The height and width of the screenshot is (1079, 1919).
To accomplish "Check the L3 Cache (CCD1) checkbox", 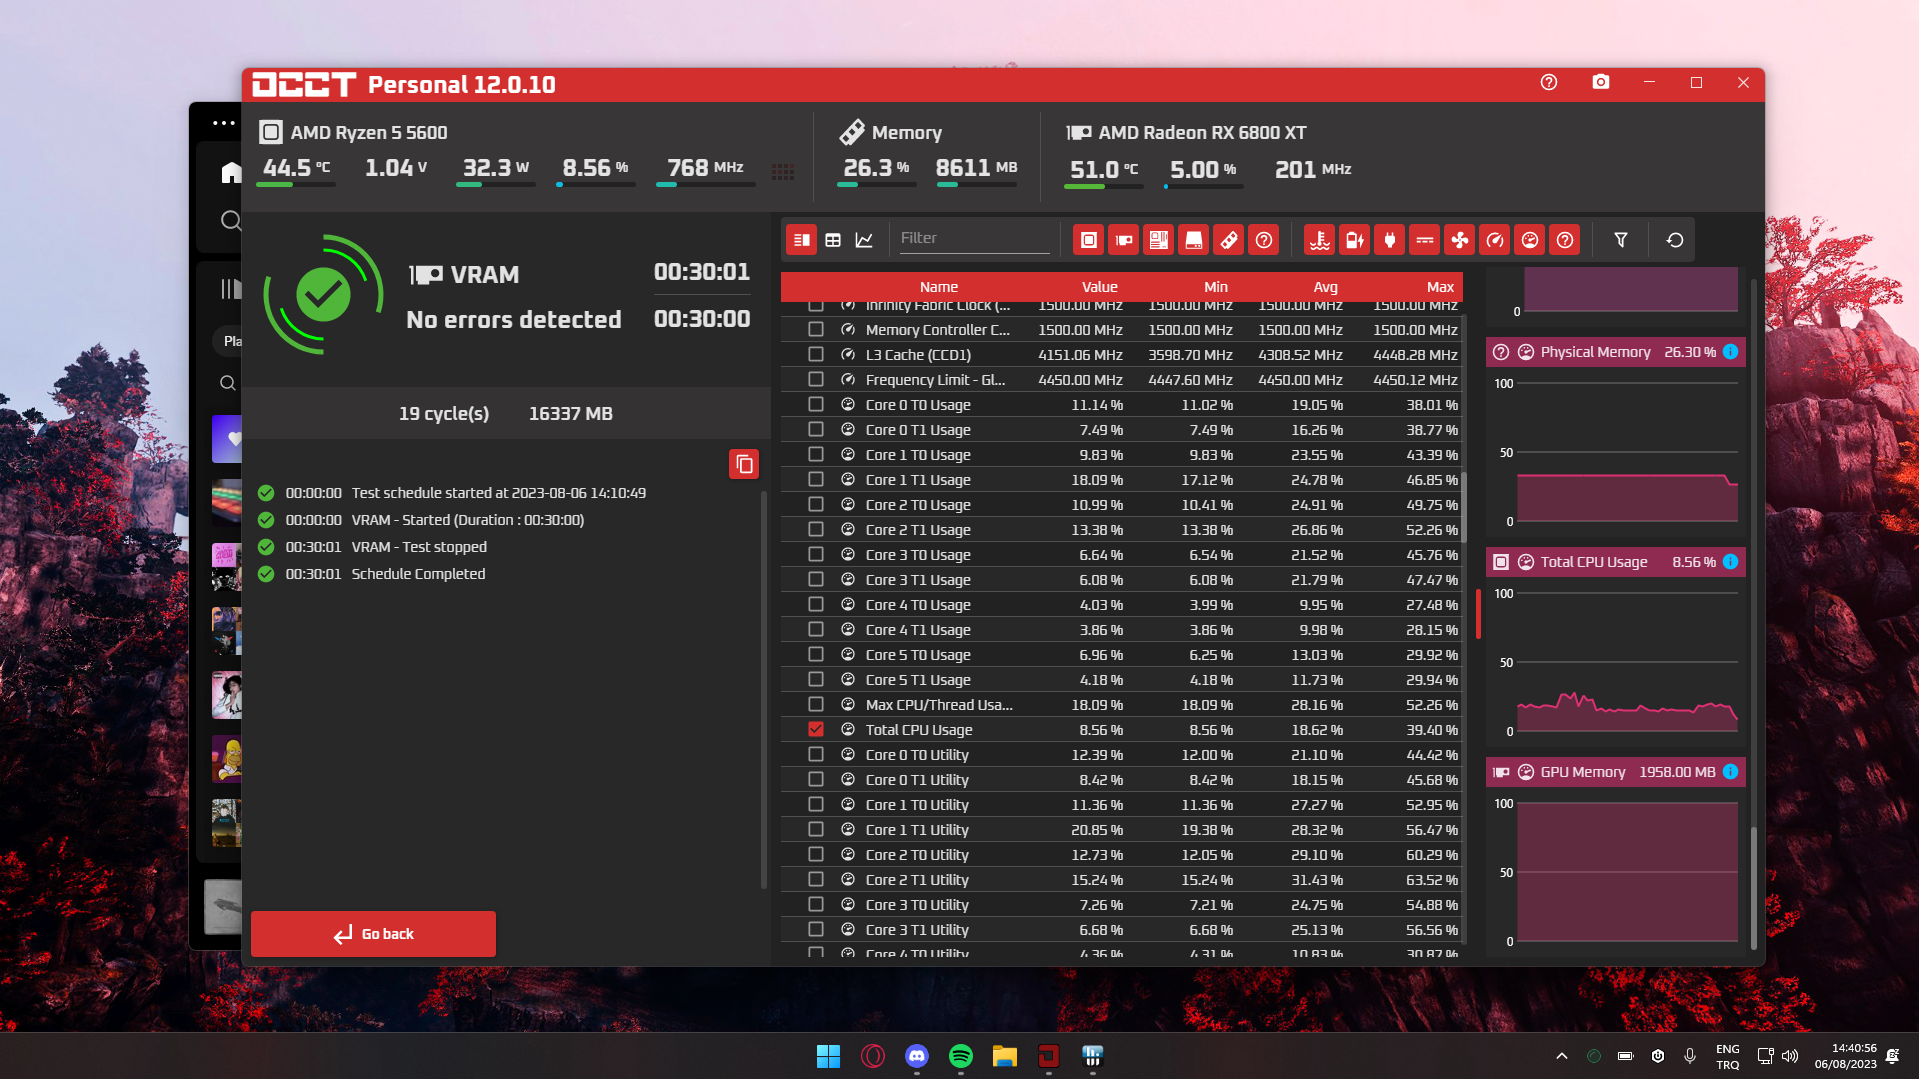I will (816, 355).
